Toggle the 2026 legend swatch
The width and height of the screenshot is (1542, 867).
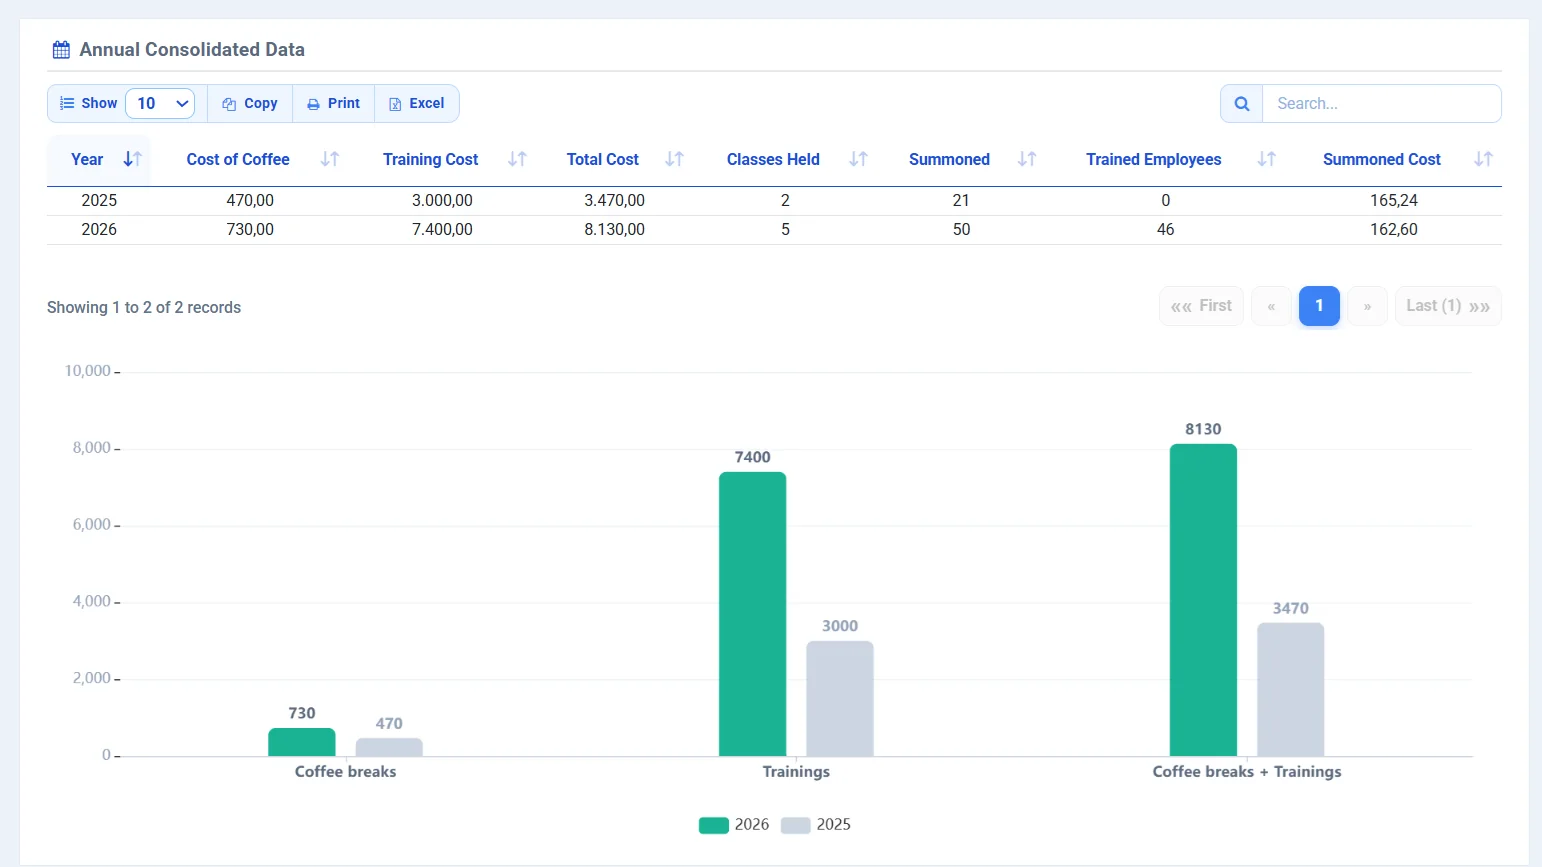point(714,825)
